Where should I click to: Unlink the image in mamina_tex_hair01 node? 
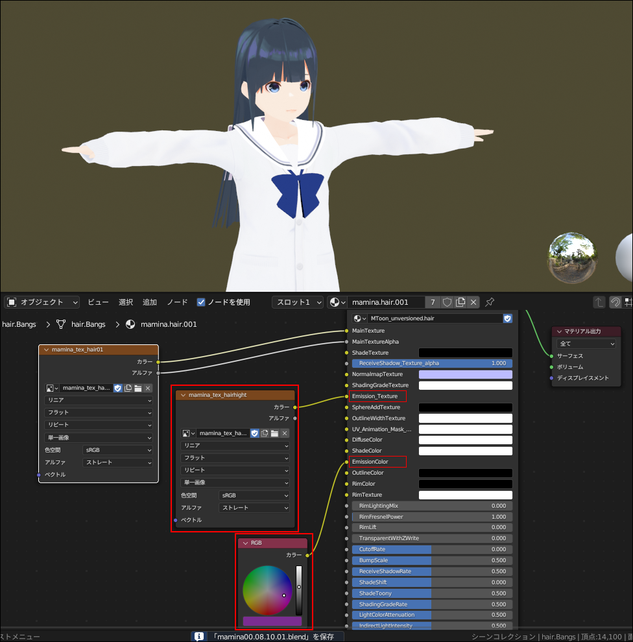(148, 388)
